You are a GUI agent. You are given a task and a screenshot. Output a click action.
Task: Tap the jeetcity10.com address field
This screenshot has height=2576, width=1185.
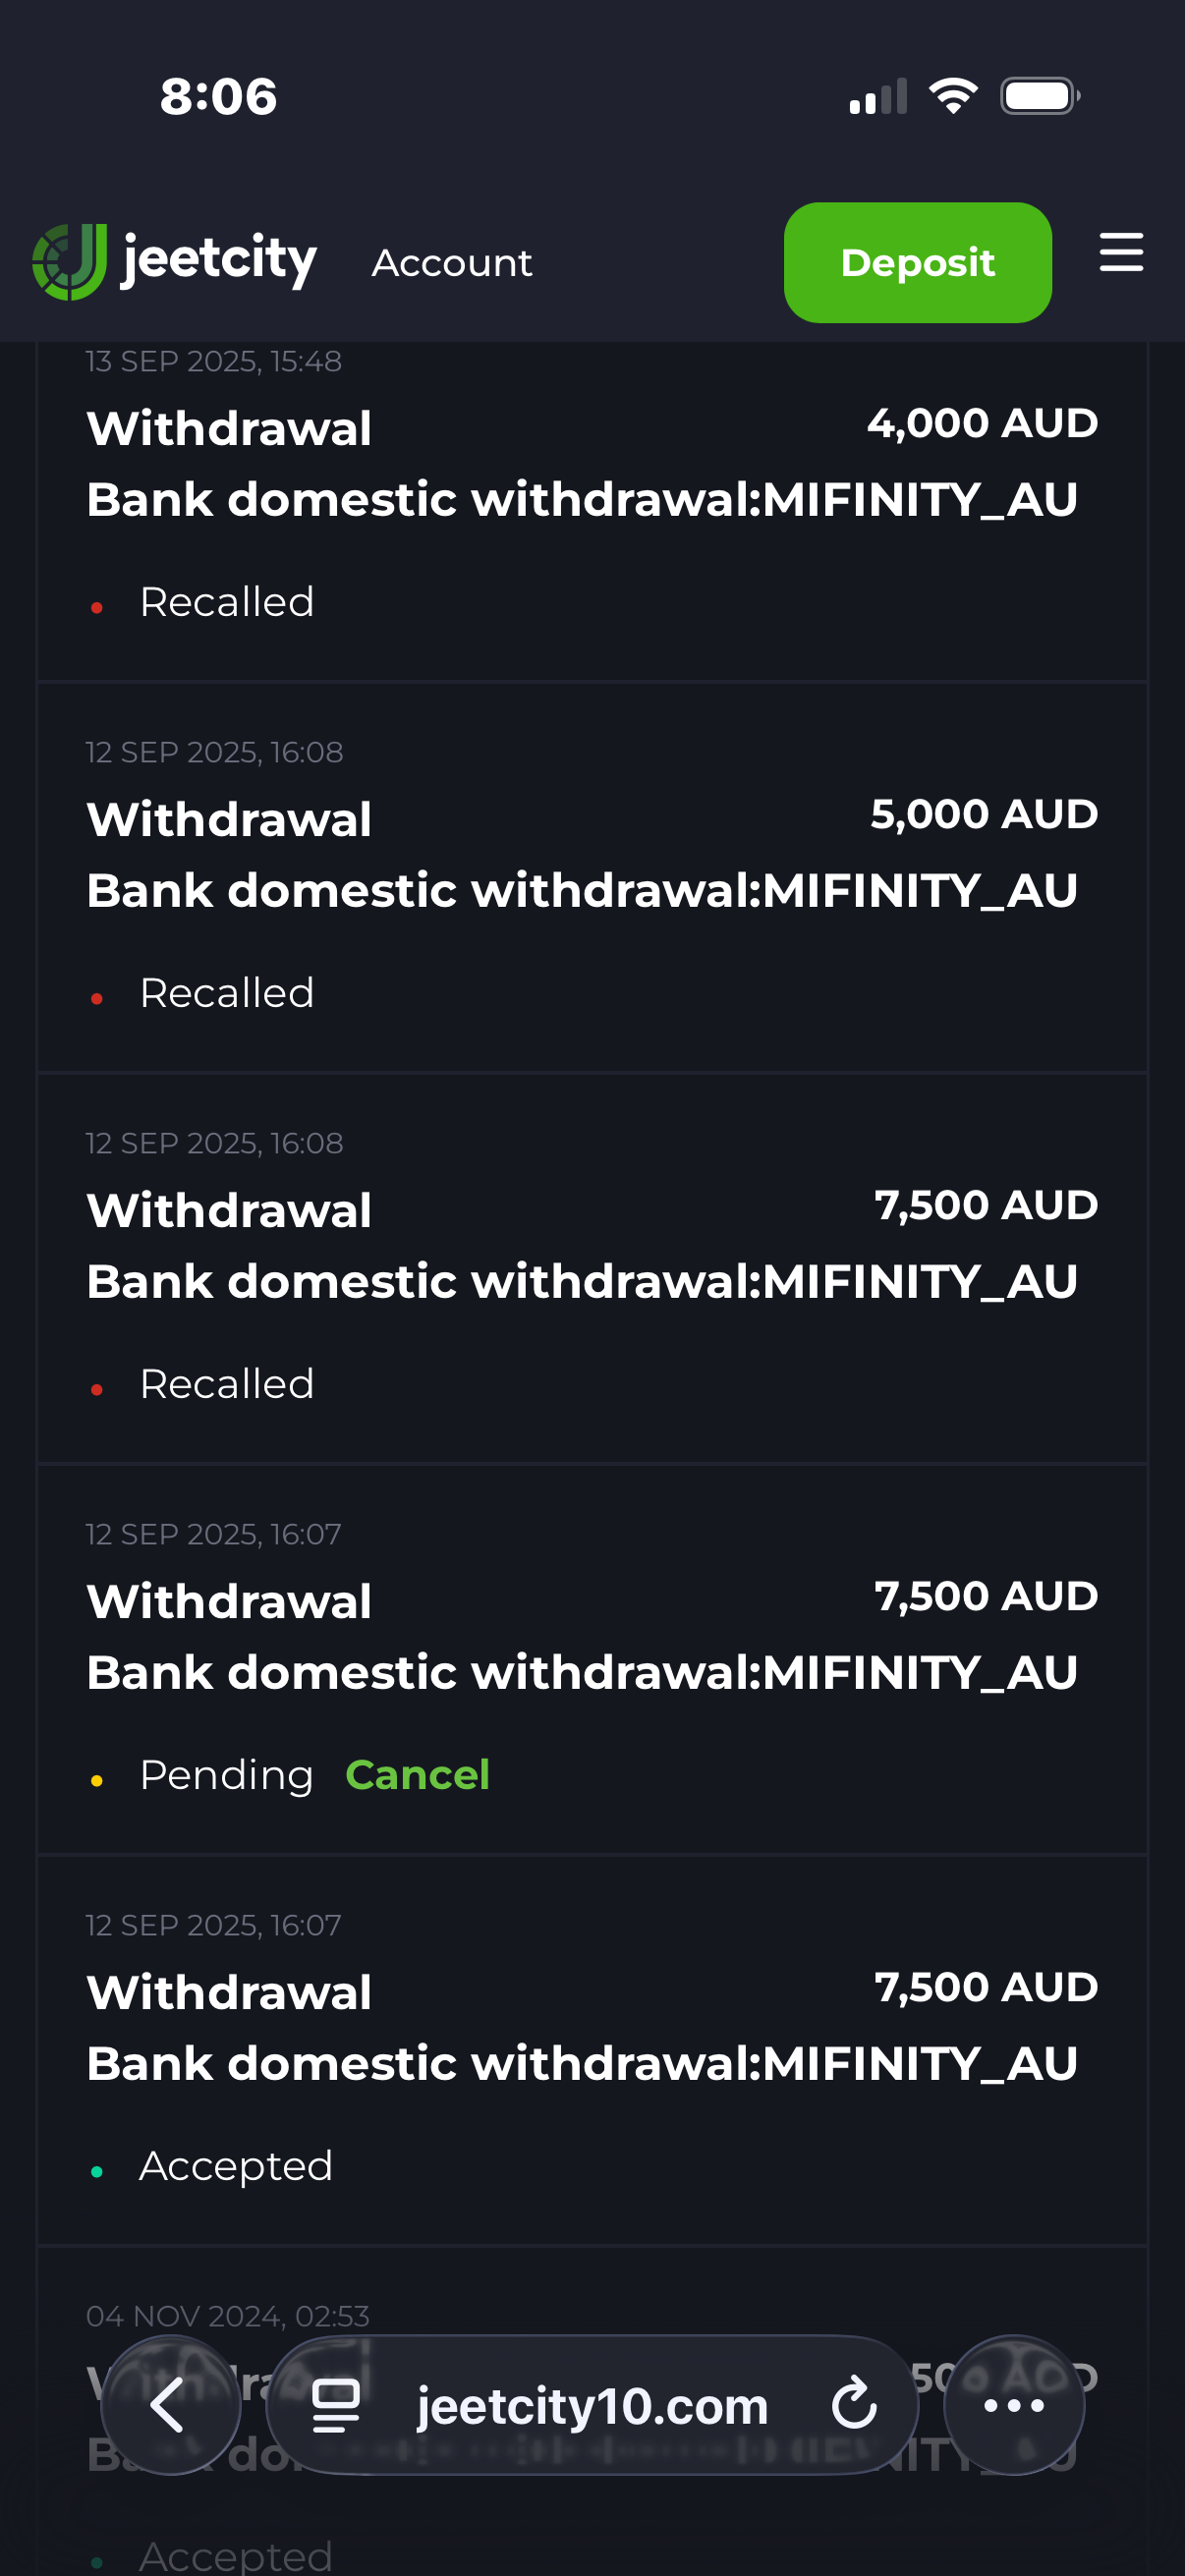(592, 2404)
